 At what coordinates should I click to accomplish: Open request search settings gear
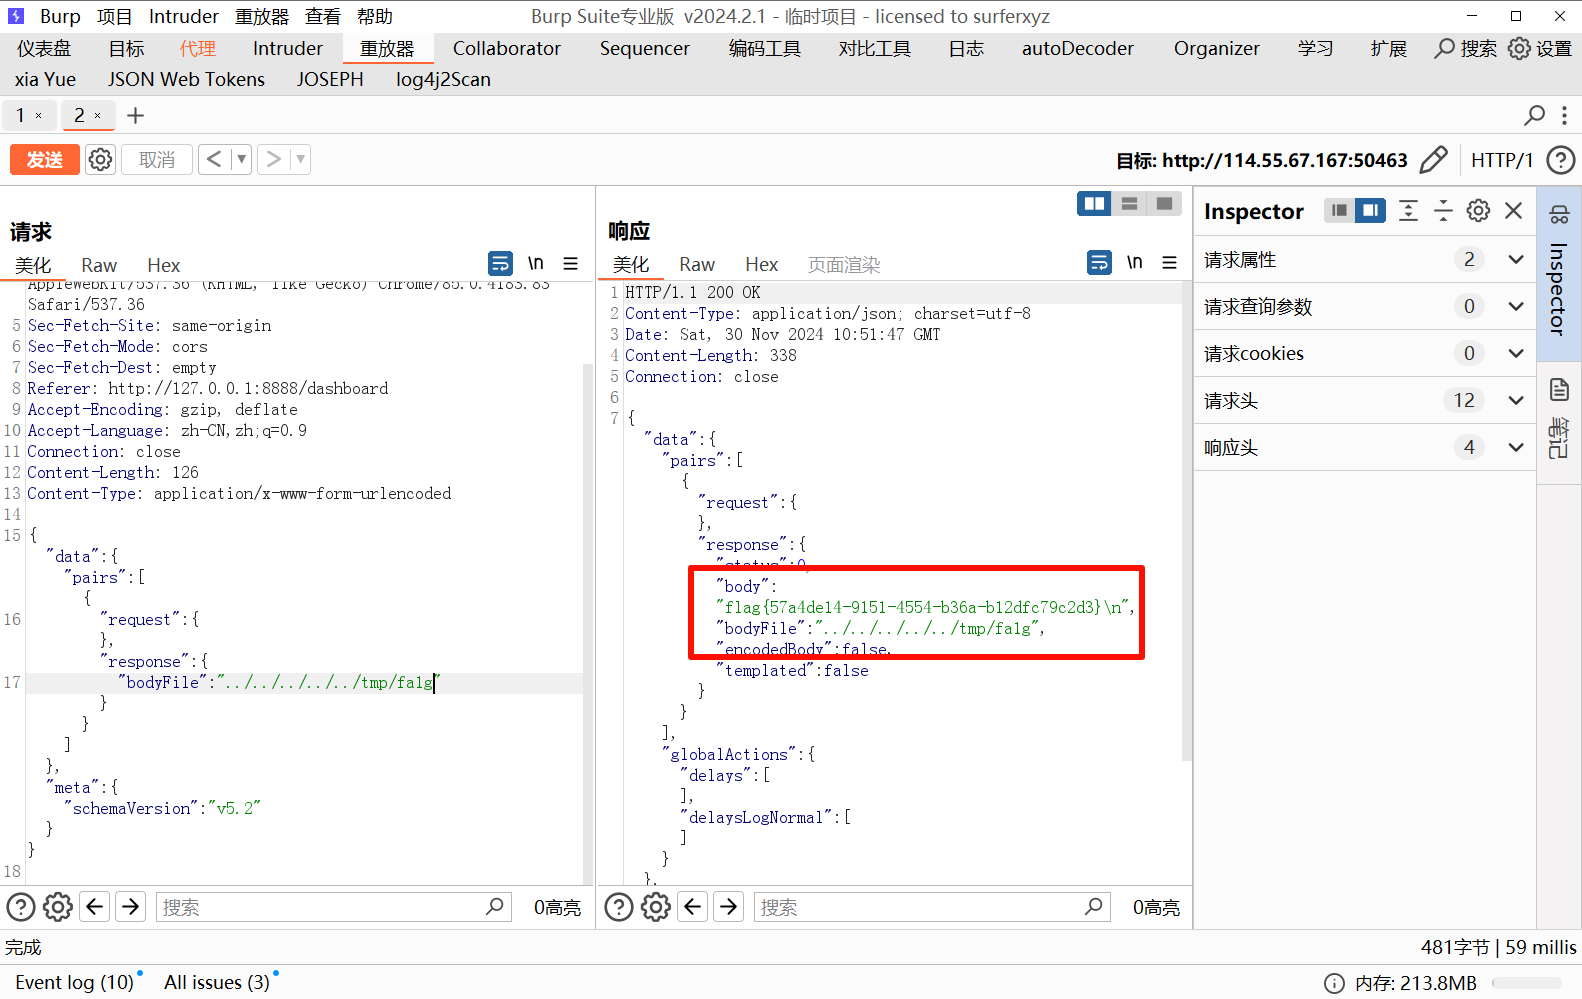[58, 907]
